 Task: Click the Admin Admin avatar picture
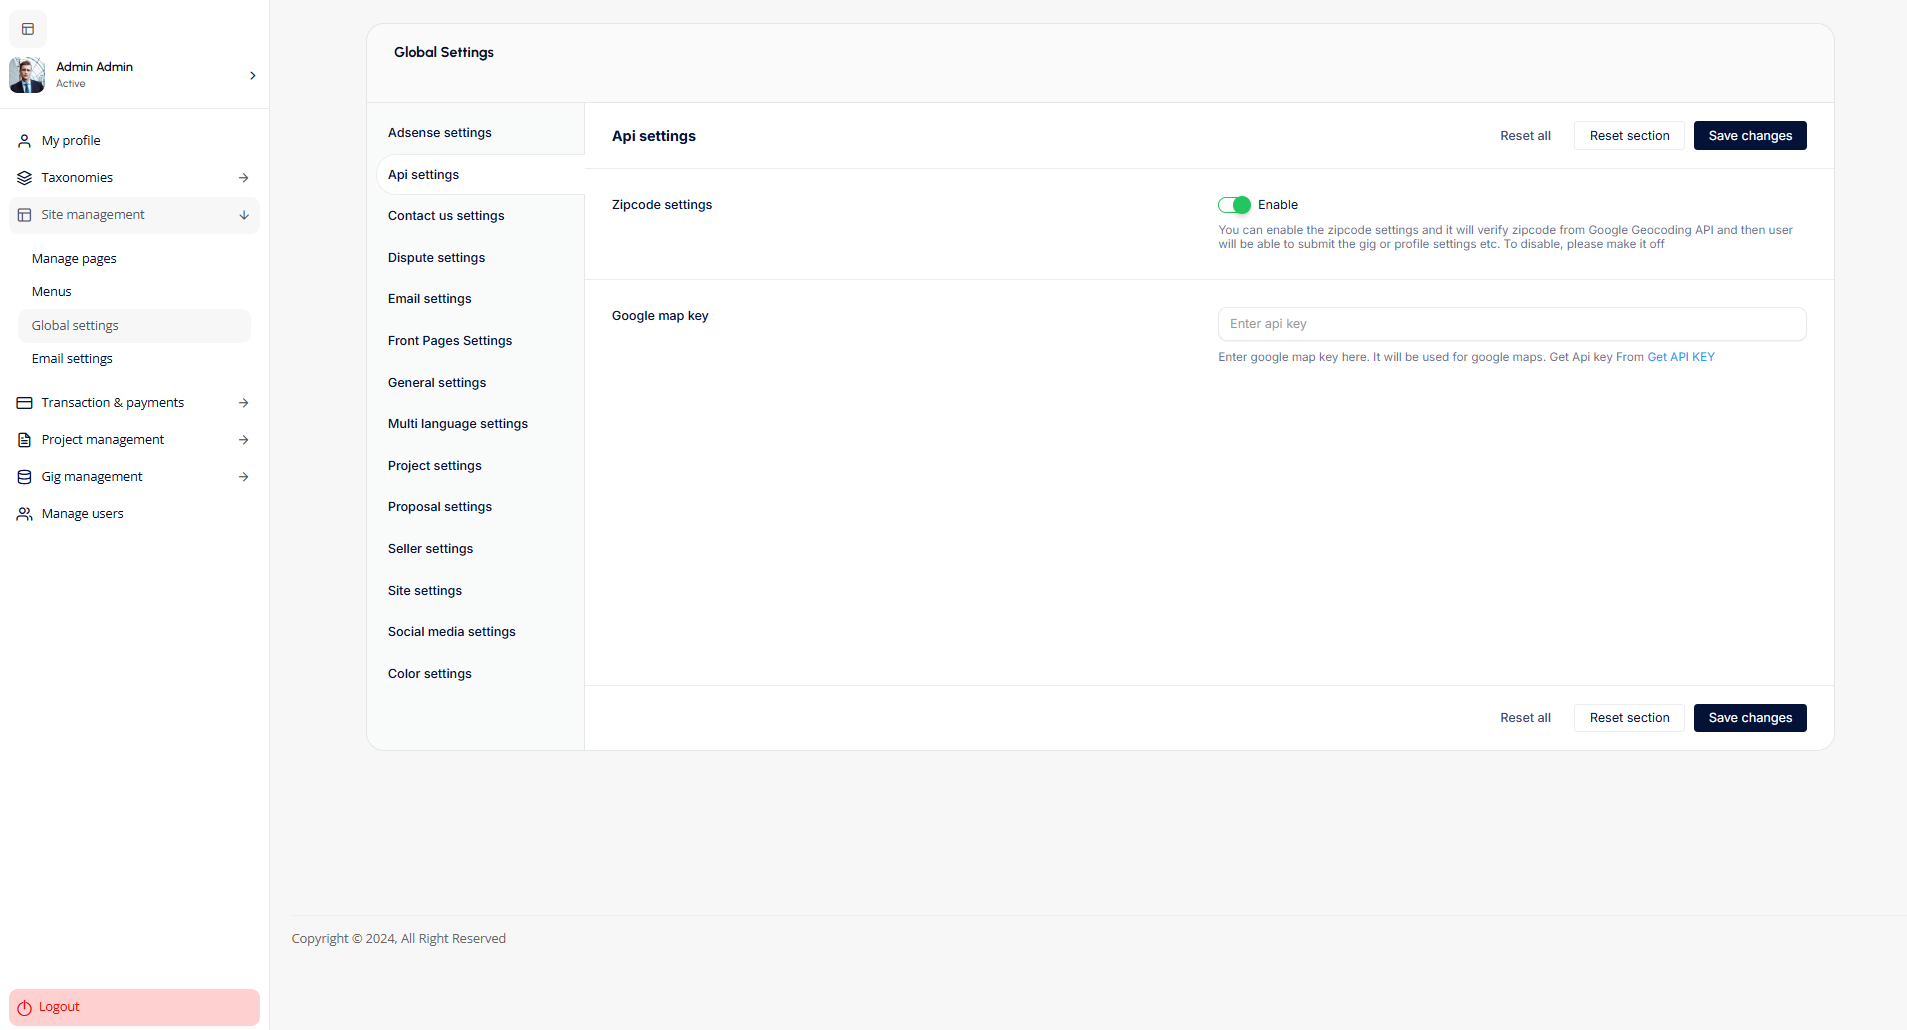pos(27,75)
